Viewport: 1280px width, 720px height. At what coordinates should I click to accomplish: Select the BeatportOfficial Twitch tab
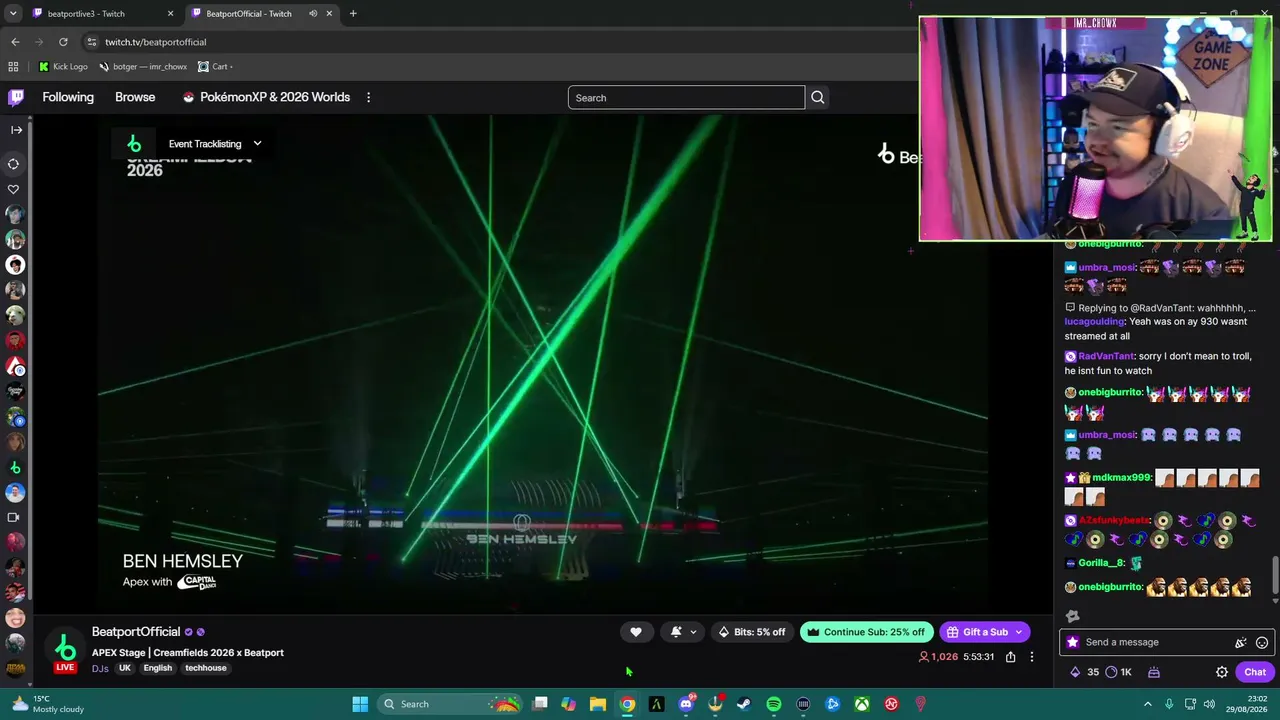click(260, 14)
